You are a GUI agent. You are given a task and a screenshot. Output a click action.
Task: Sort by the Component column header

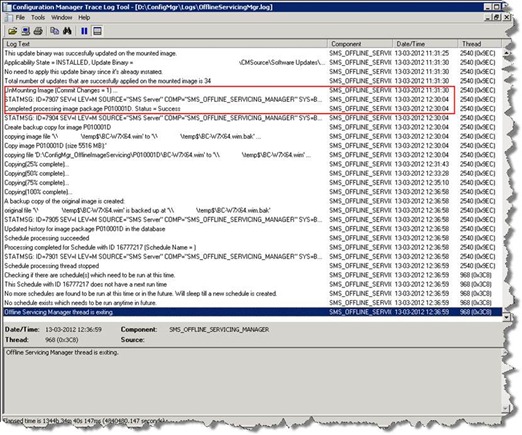(x=360, y=44)
